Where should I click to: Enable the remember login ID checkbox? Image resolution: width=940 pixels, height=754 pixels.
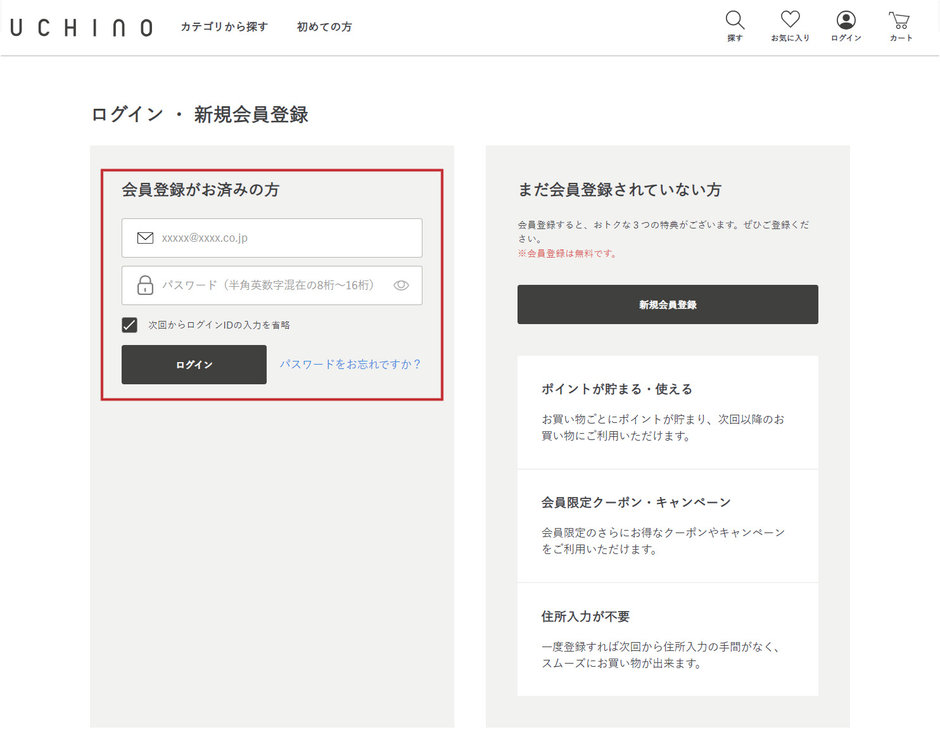click(x=128, y=324)
